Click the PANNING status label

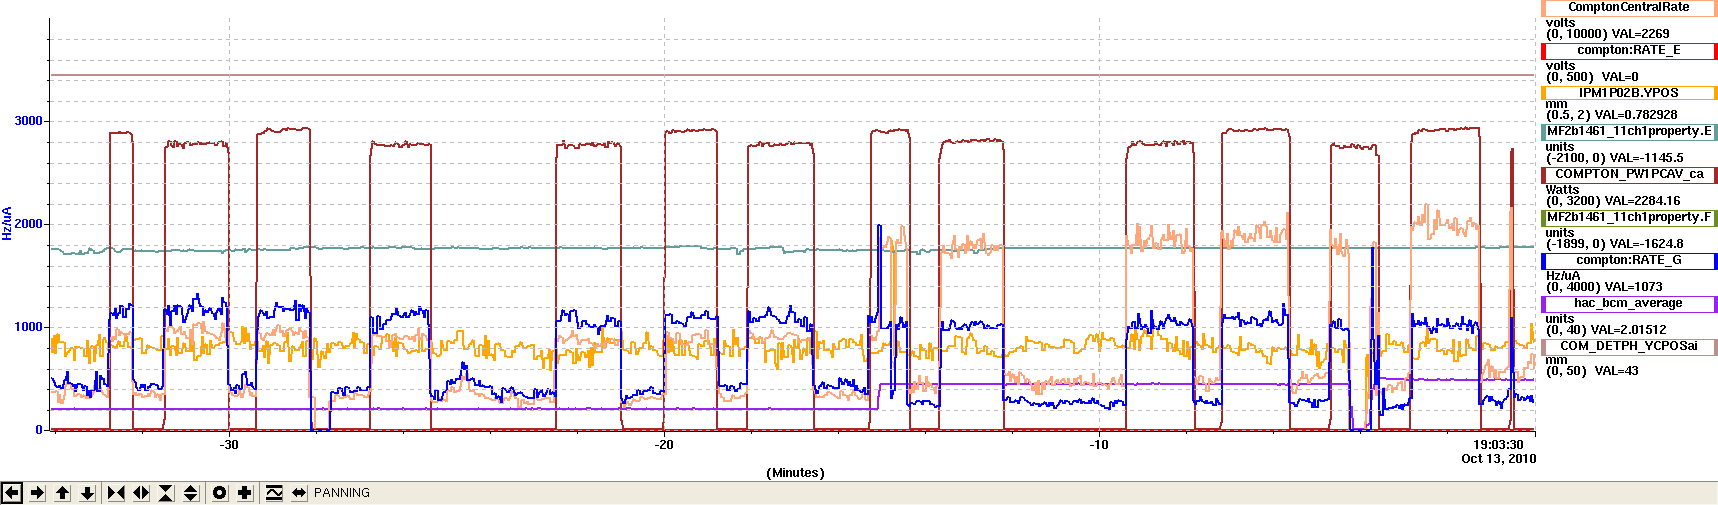tap(342, 493)
